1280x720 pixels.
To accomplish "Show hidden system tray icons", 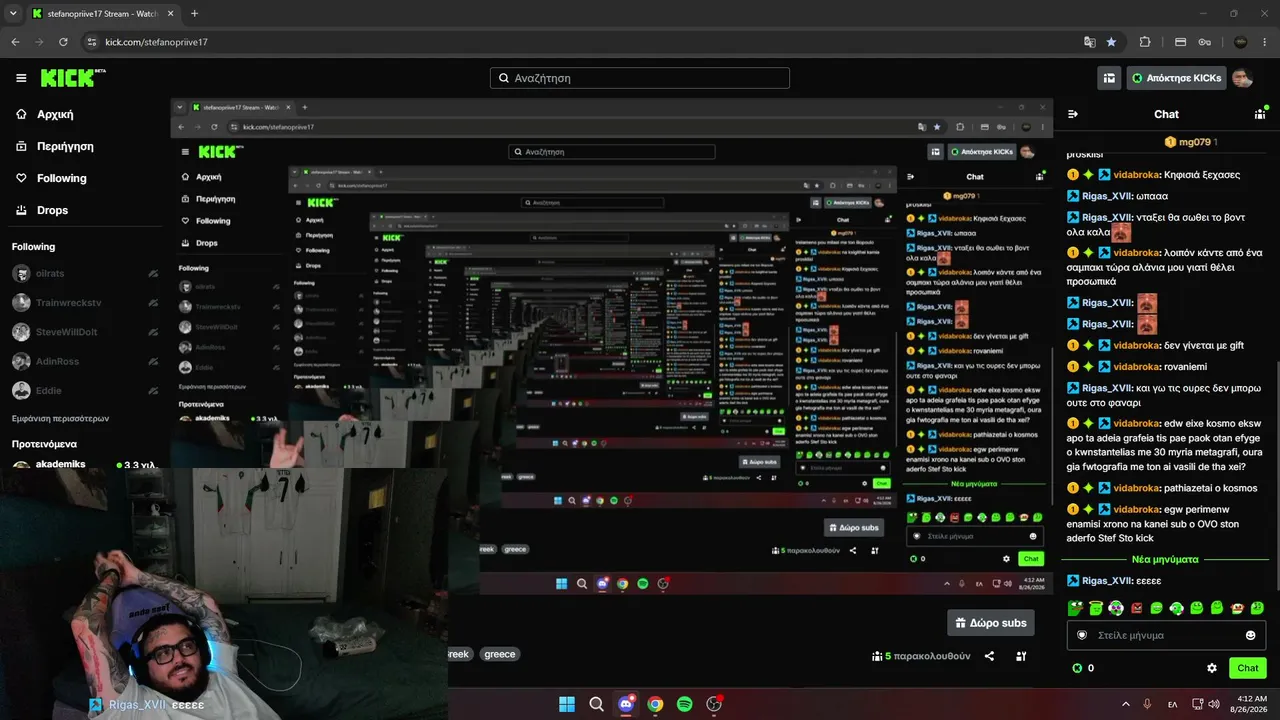I will pyautogui.click(x=1125, y=704).
